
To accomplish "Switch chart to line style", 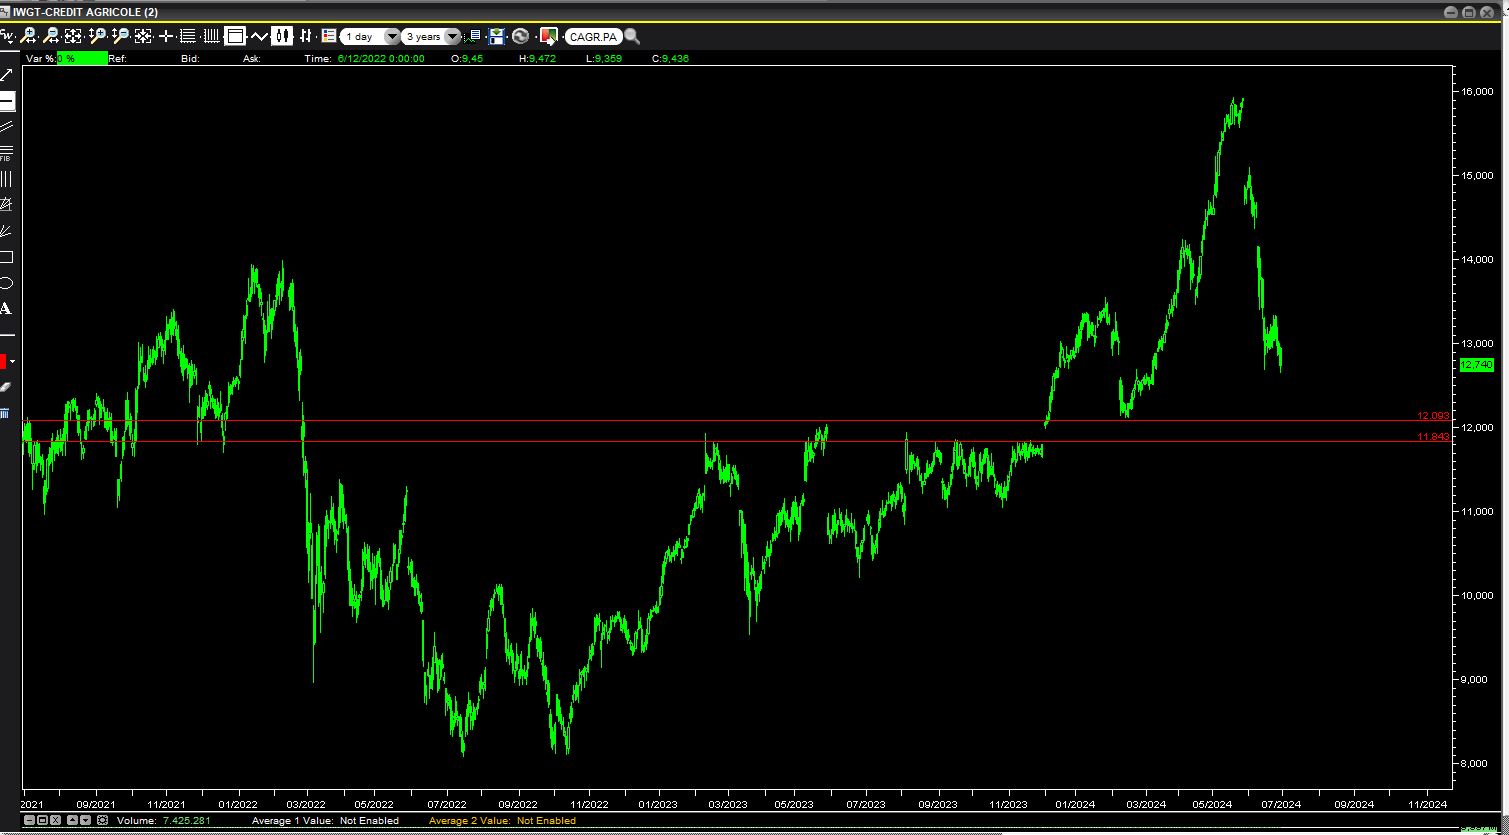I will pyautogui.click(x=259, y=36).
